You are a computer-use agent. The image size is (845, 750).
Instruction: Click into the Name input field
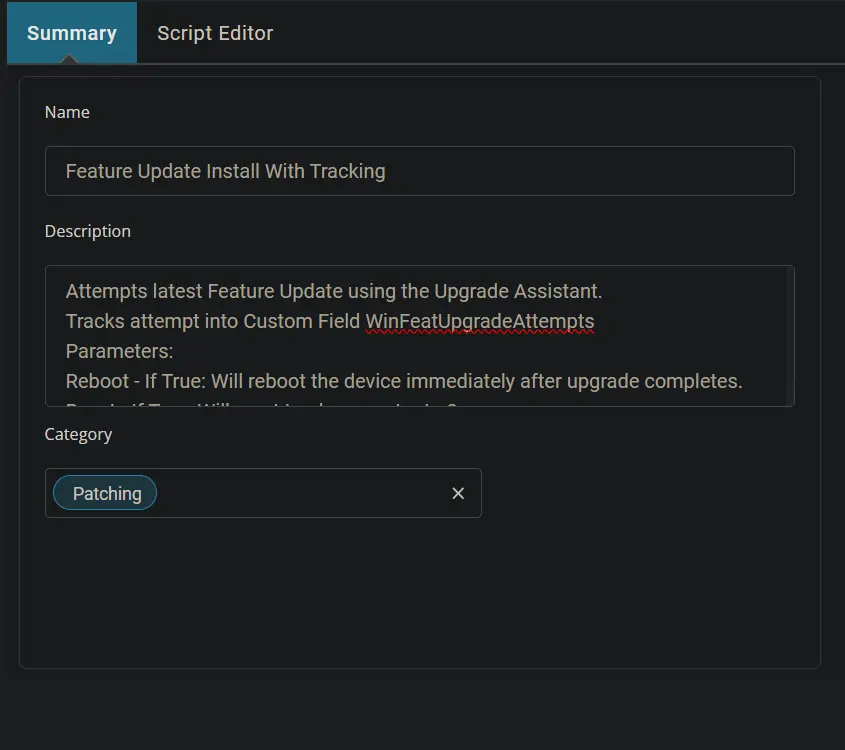[x=420, y=171]
